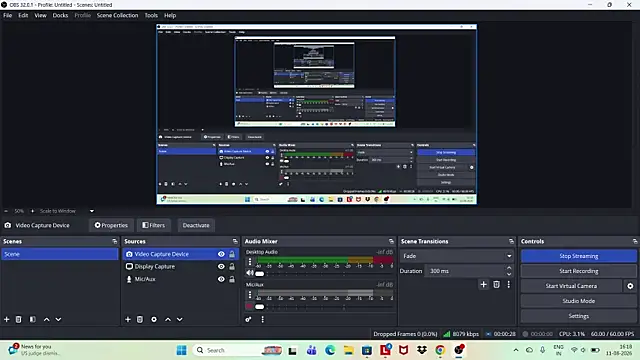Increase transition duration with up arrow
Image resolution: width=640 pixels, height=360 pixels.
tap(509, 268)
